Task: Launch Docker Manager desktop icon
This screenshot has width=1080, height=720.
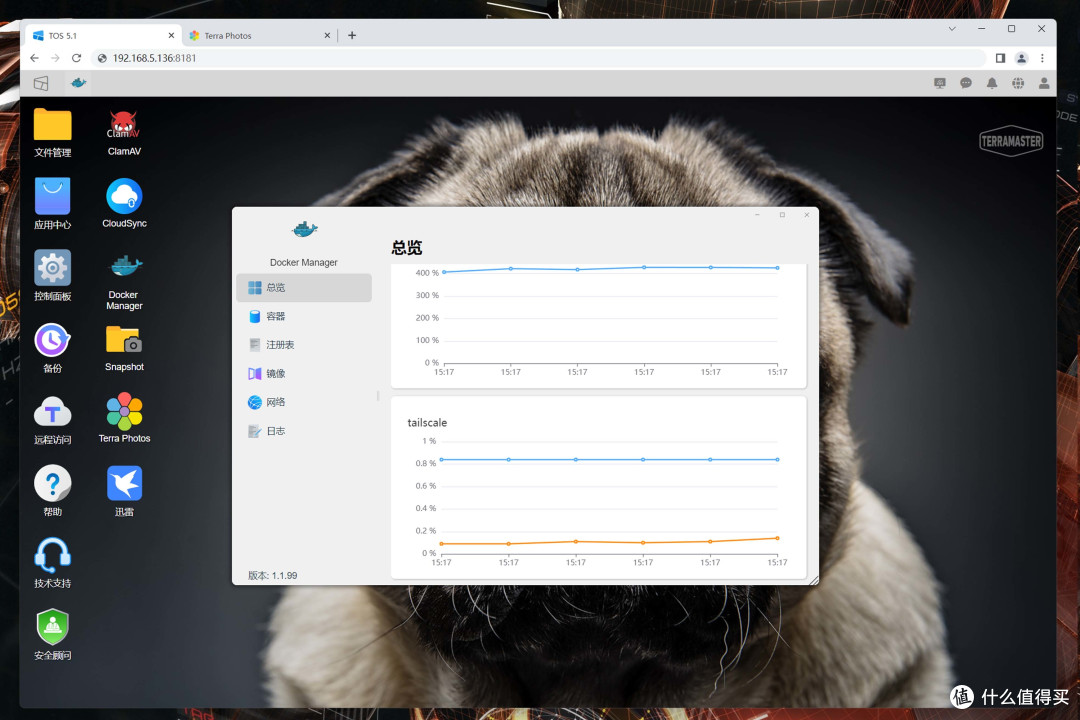Action: tap(124, 281)
